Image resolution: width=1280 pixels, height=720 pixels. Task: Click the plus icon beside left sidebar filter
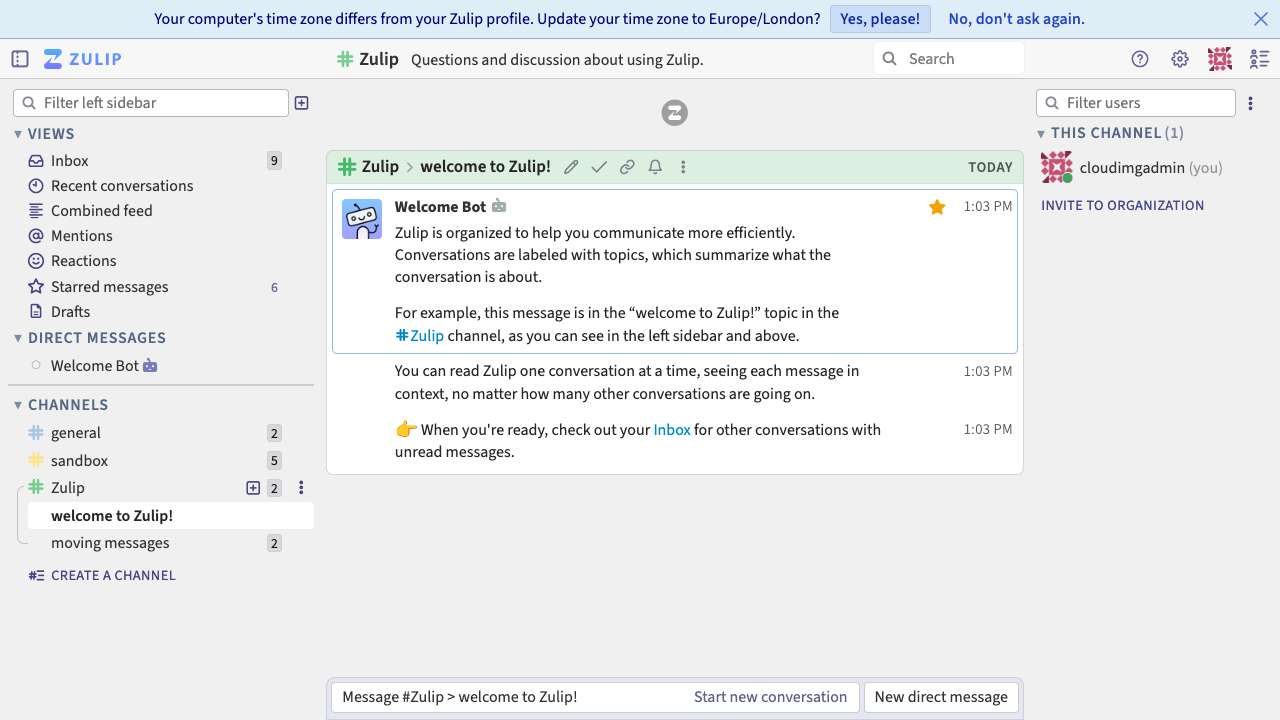(x=302, y=103)
